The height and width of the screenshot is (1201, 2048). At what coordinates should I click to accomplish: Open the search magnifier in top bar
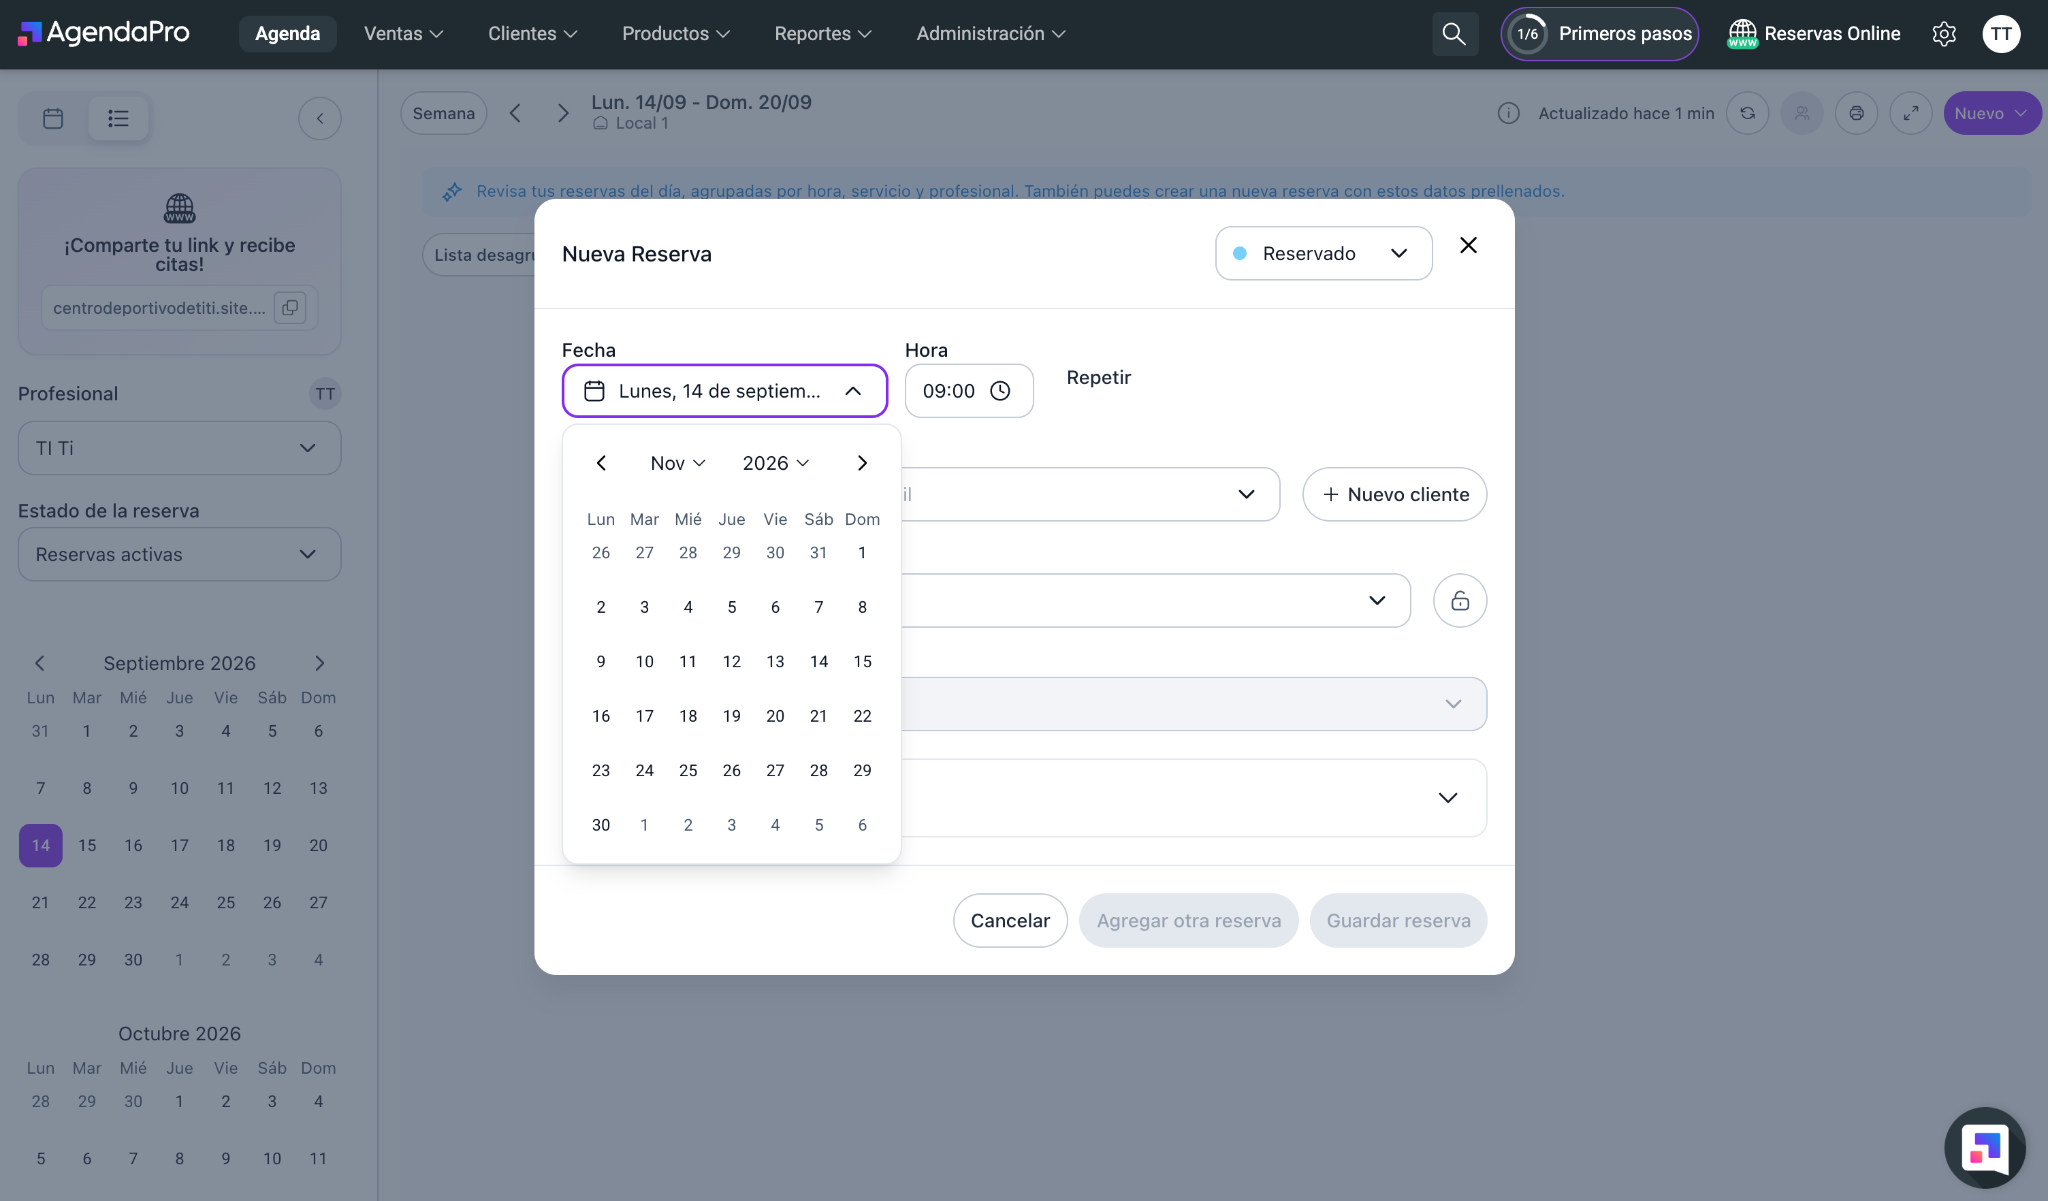[x=1454, y=34]
